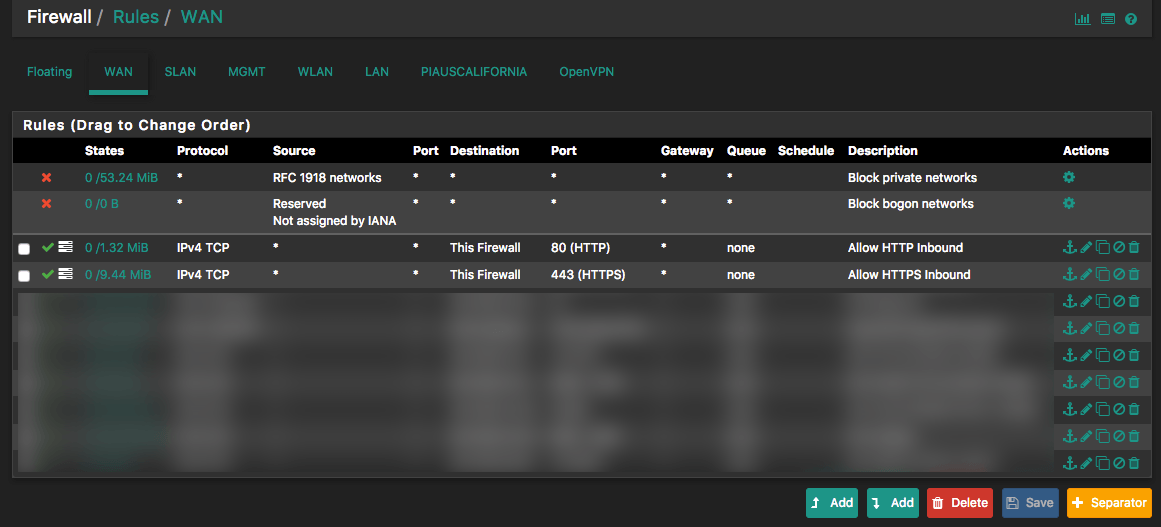This screenshot has height=527, width=1161.
Task: Edit the Allow HTTP Inbound rule
Action: [x=1086, y=248]
